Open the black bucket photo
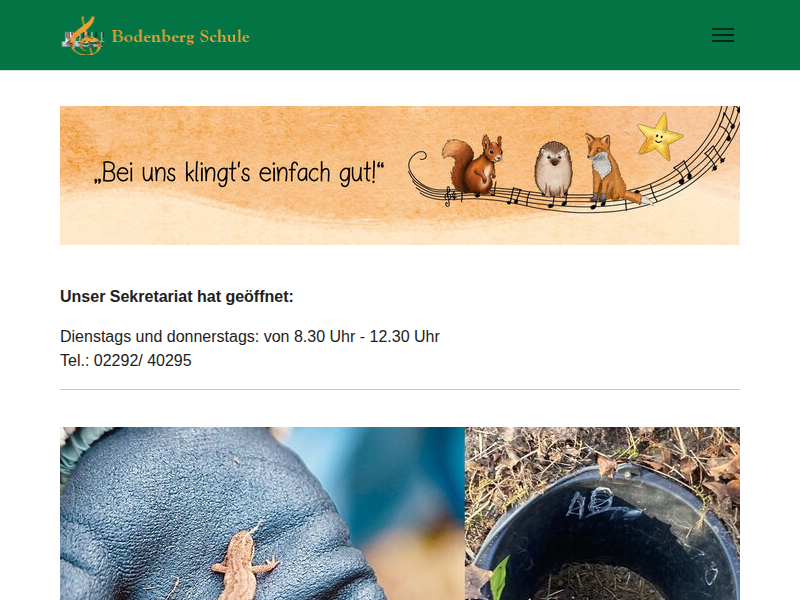800x600 pixels. pos(603,513)
